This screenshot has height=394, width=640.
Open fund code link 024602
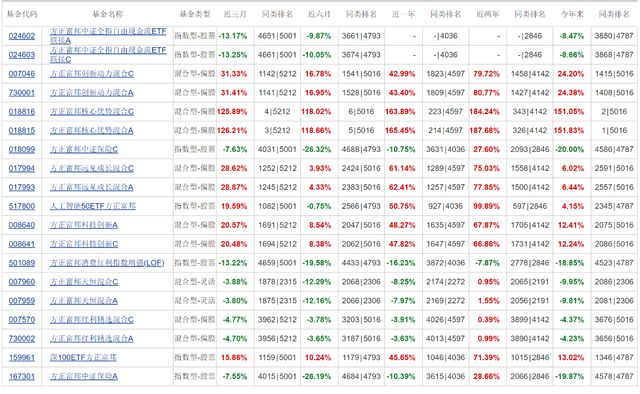click(x=22, y=36)
